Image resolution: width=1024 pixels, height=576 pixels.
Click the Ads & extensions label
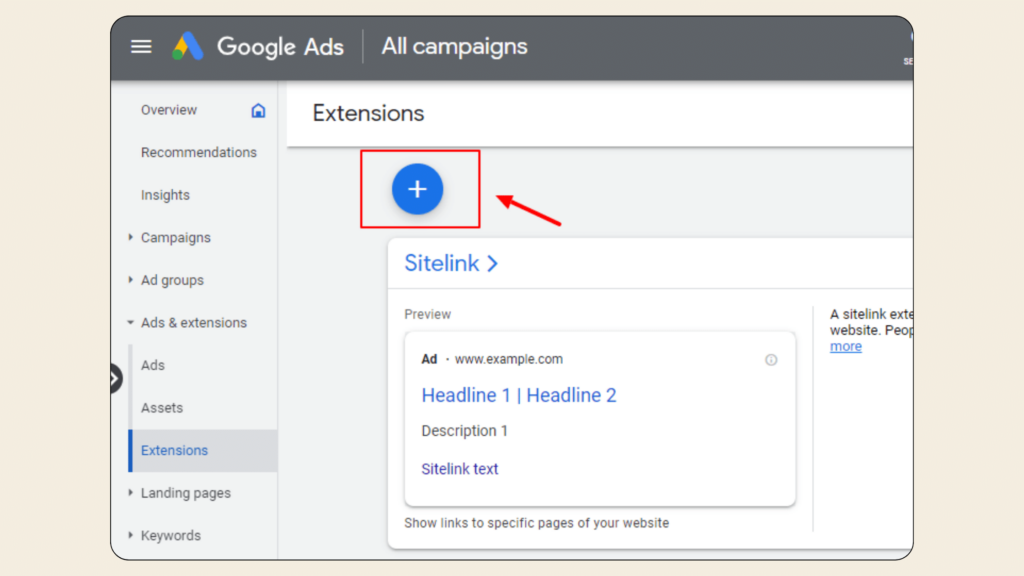point(194,323)
